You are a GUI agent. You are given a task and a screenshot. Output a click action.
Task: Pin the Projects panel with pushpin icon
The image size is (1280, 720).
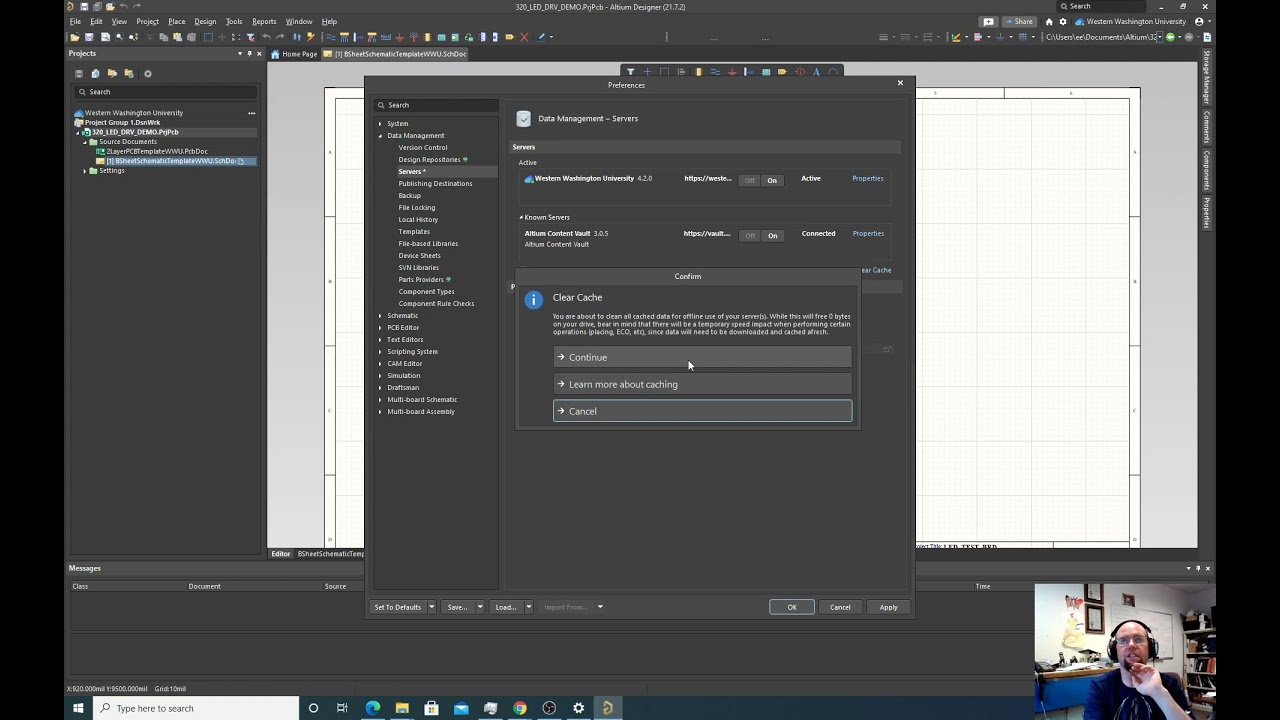tap(249, 53)
